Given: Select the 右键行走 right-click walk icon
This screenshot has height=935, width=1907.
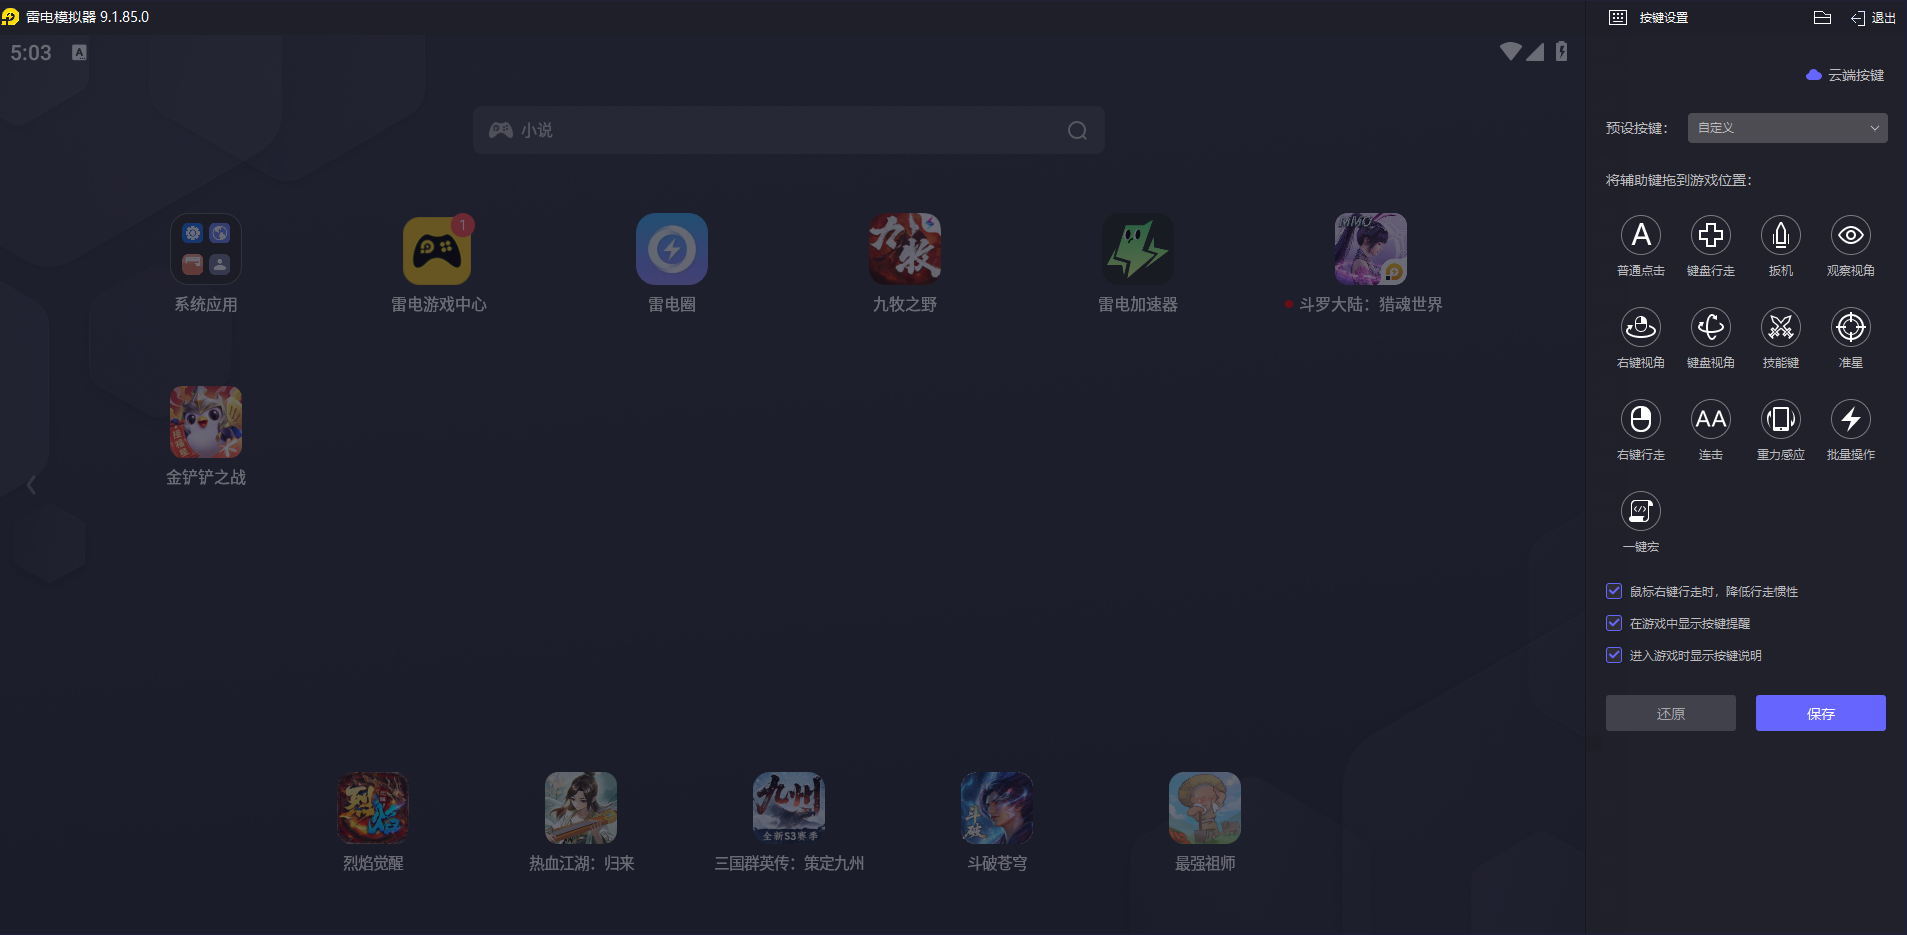Looking at the screenshot, I should click(1641, 419).
